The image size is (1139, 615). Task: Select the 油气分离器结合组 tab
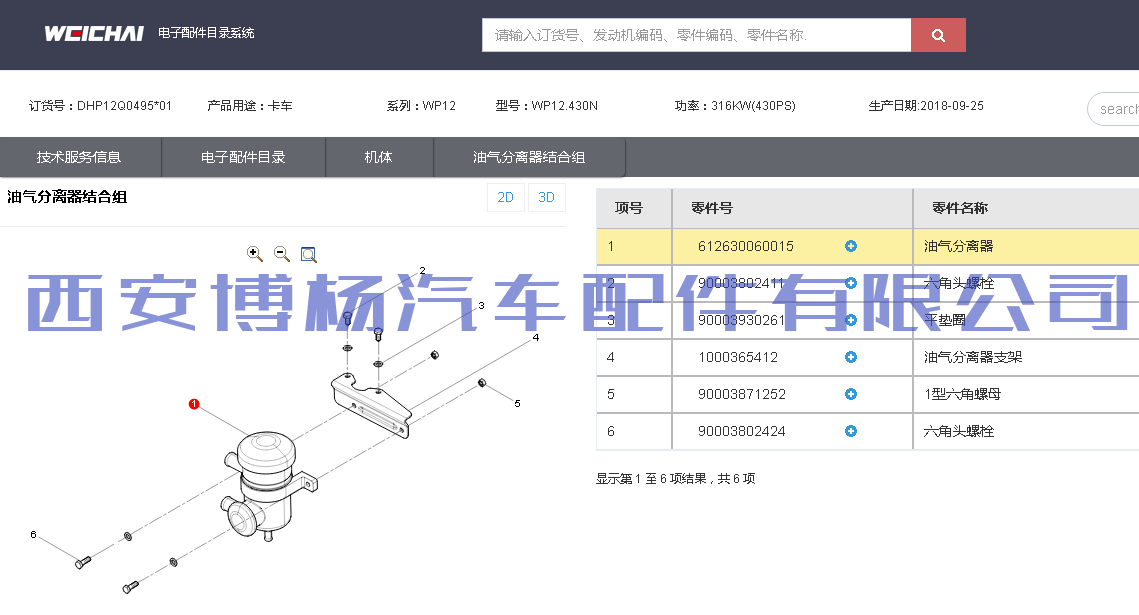pos(529,157)
